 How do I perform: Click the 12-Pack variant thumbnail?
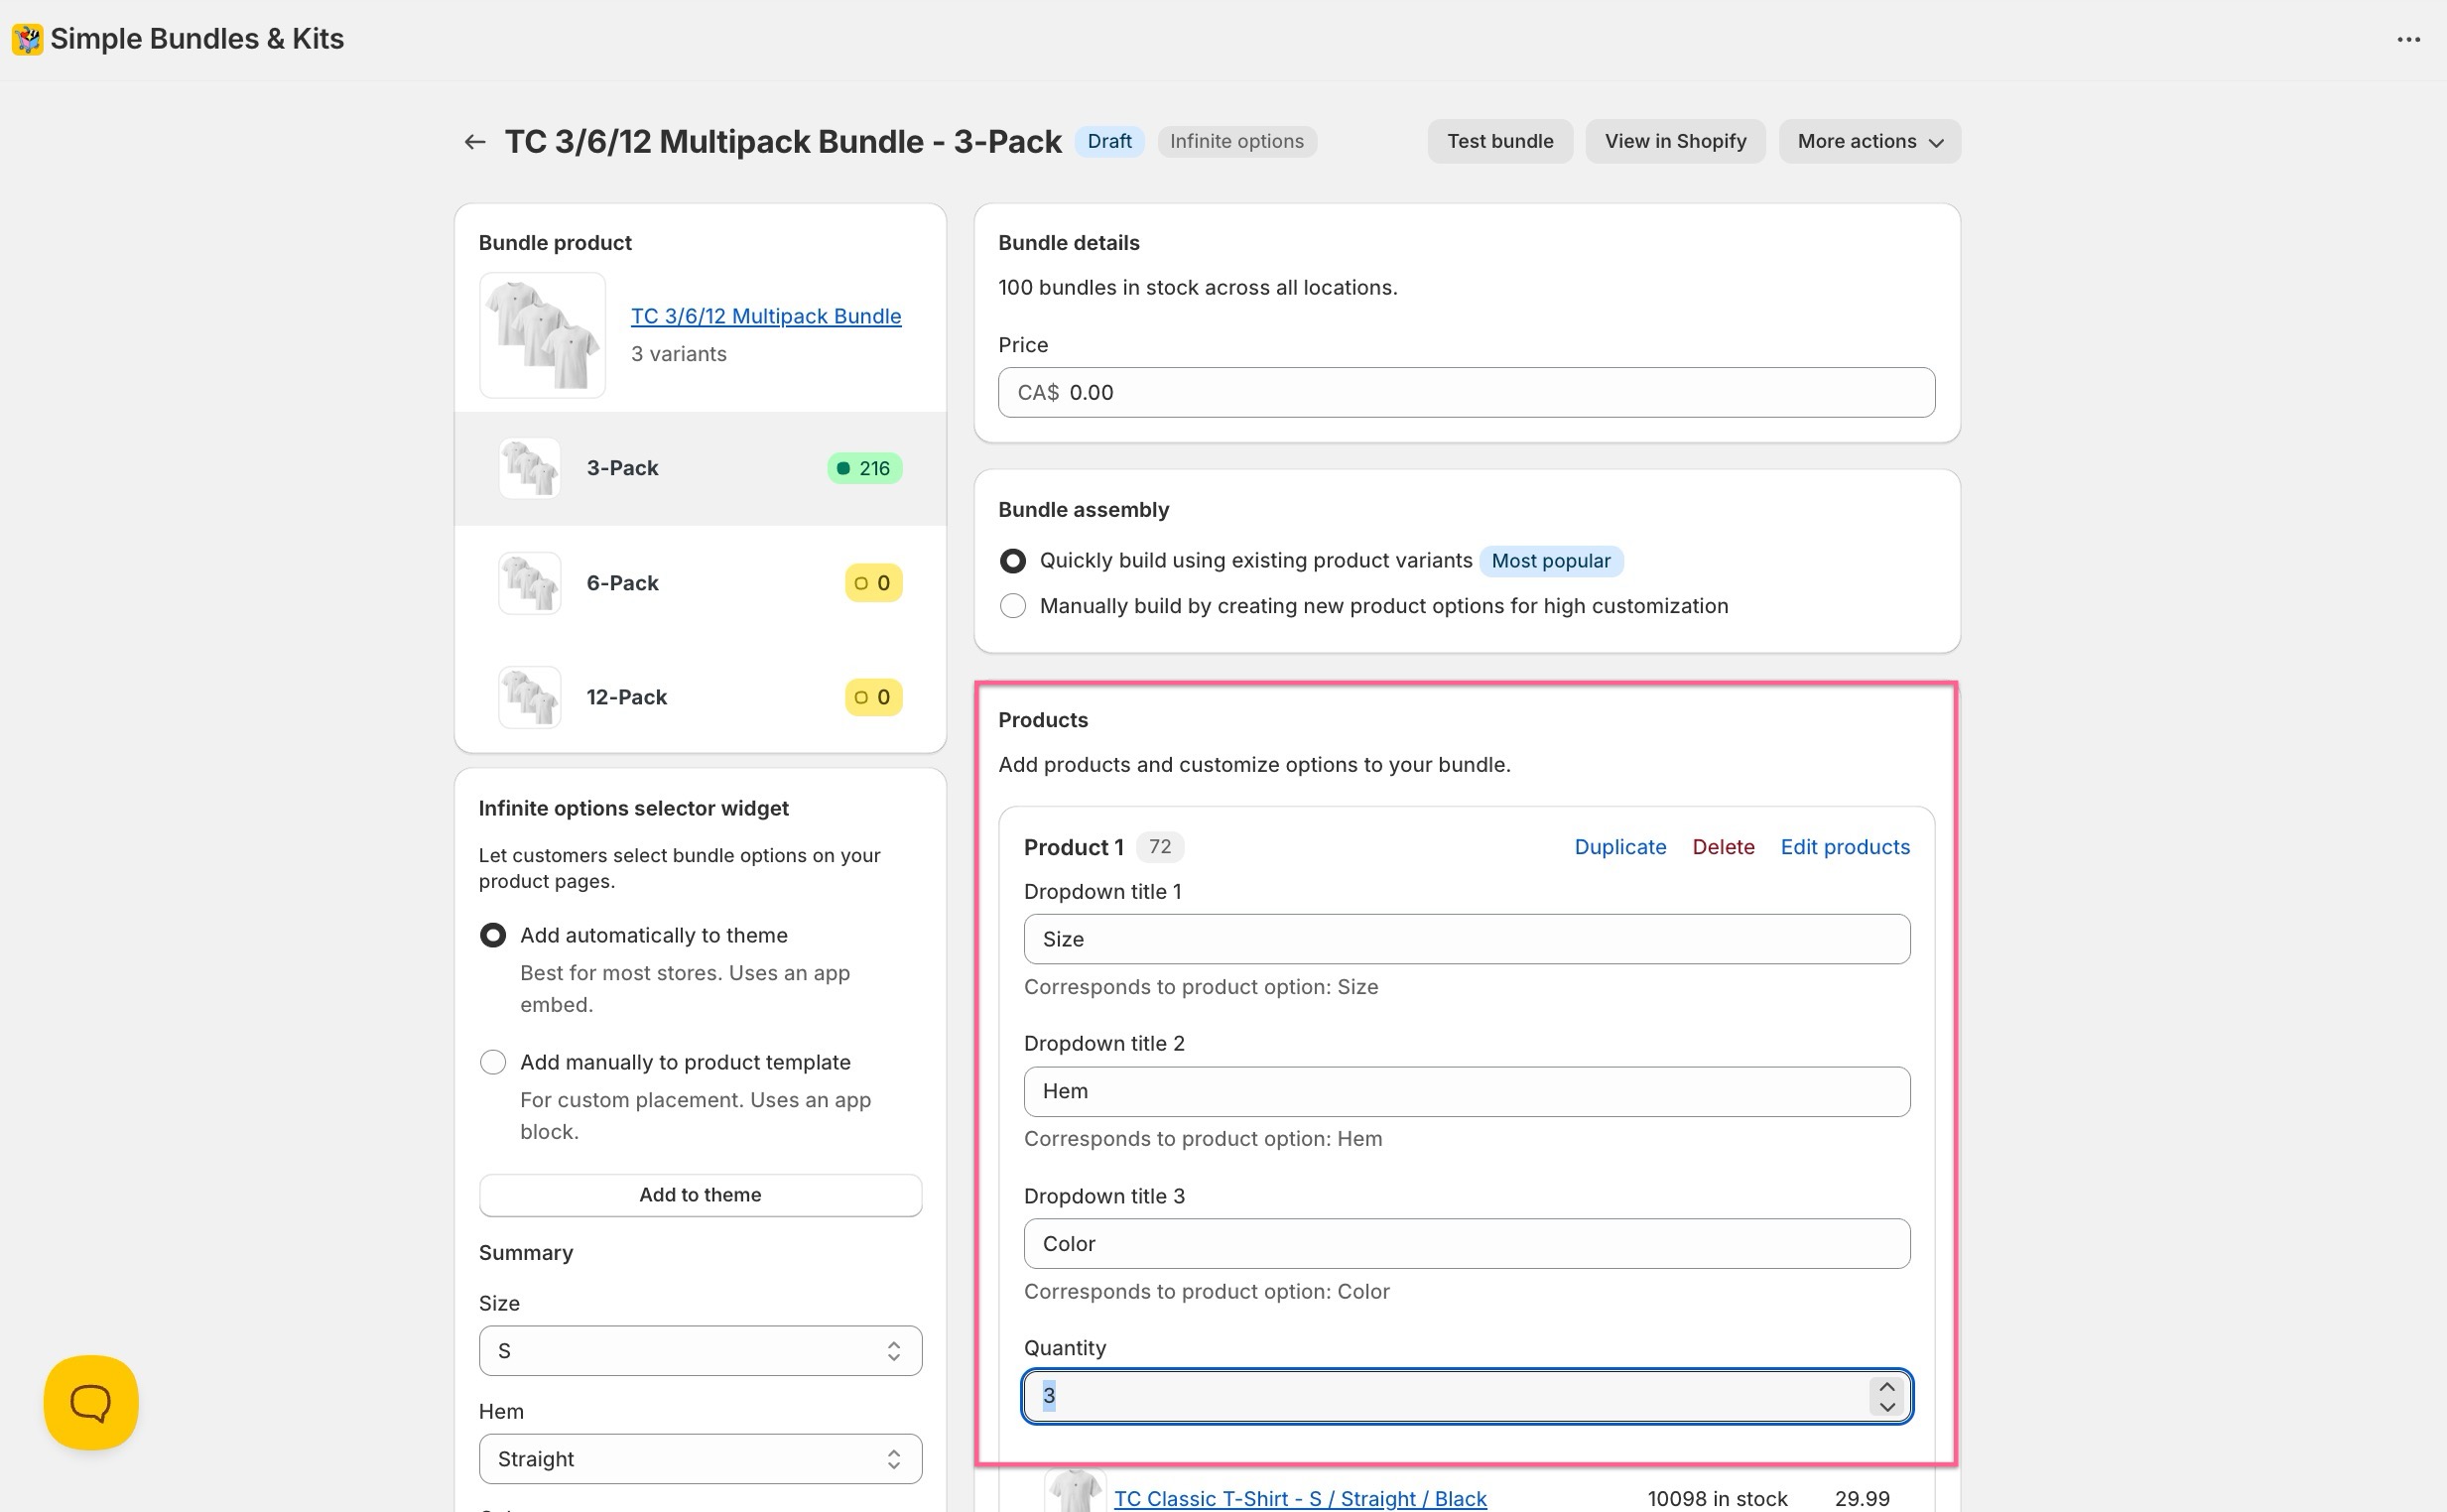pyautogui.click(x=529, y=697)
